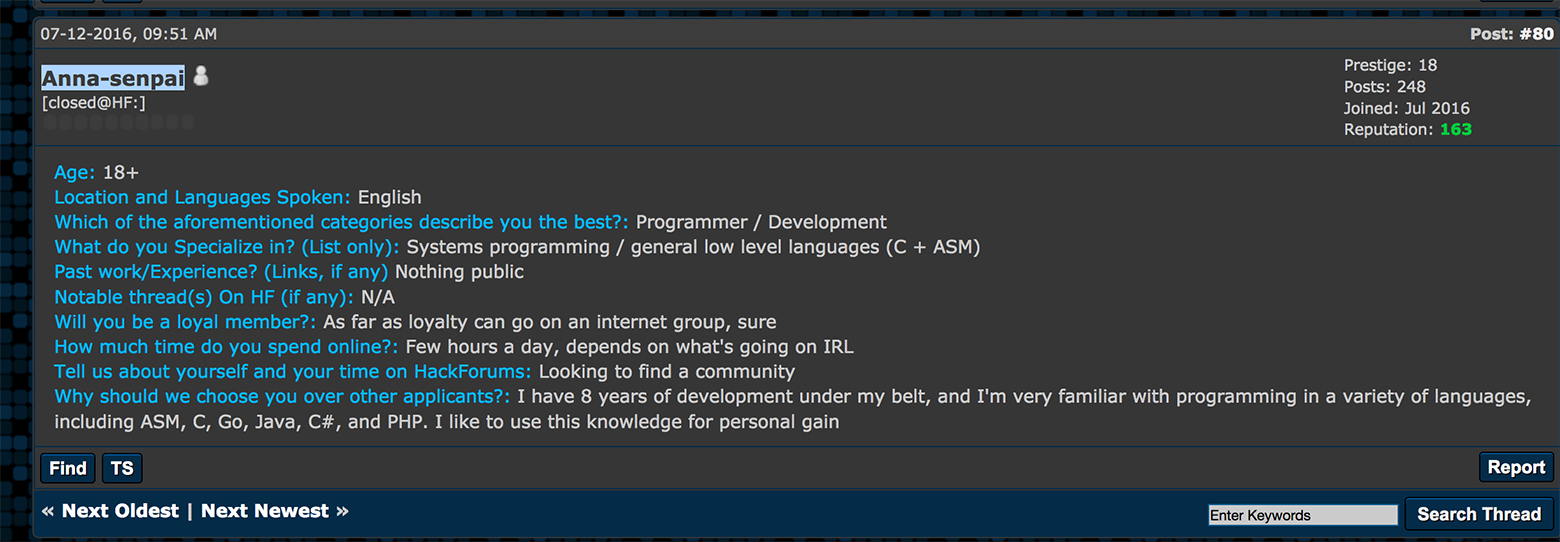
Task: Click the right double-arrow after Next Newest
Action: 342,511
